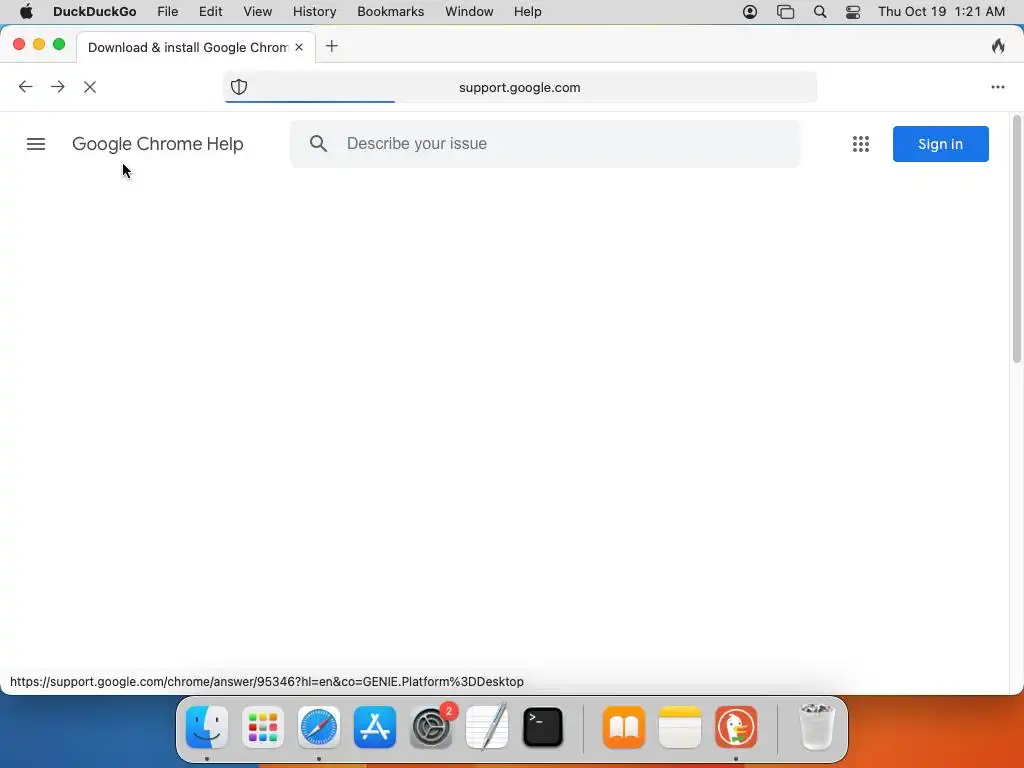Click the page vertical scrollbar thumb
1024x768 pixels.
(1017, 239)
